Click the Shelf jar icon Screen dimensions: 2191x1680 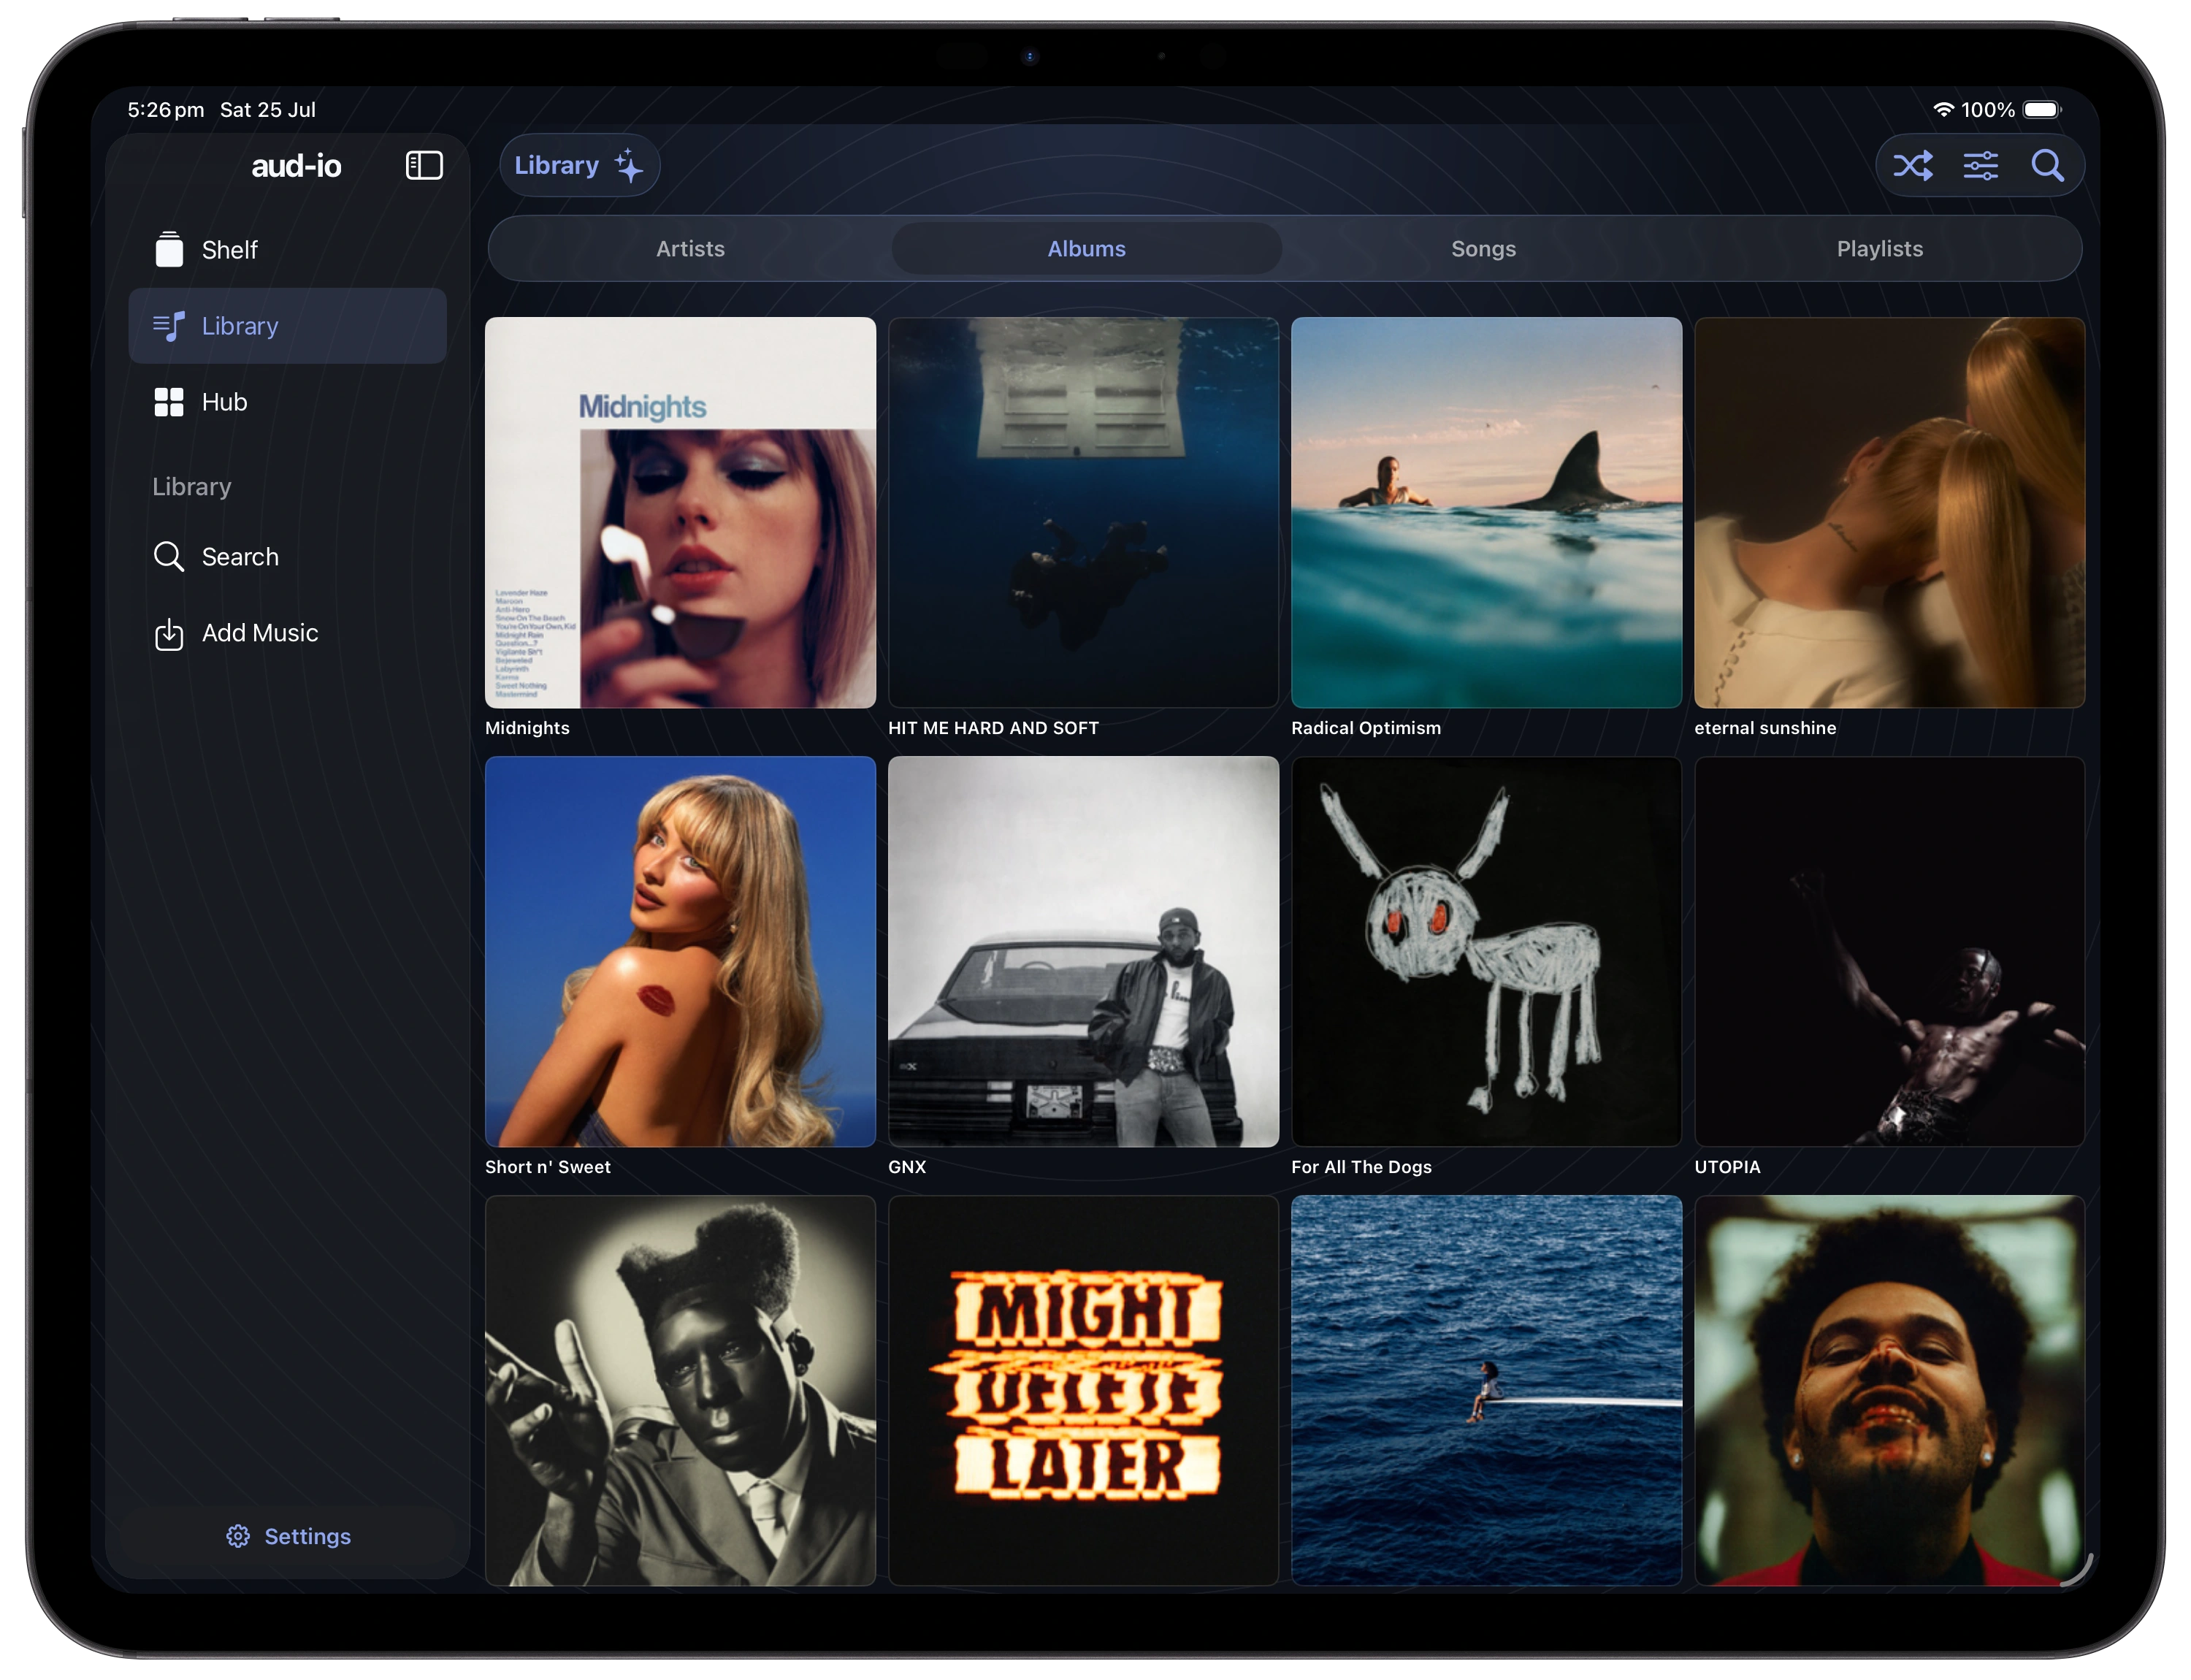(169, 249)
